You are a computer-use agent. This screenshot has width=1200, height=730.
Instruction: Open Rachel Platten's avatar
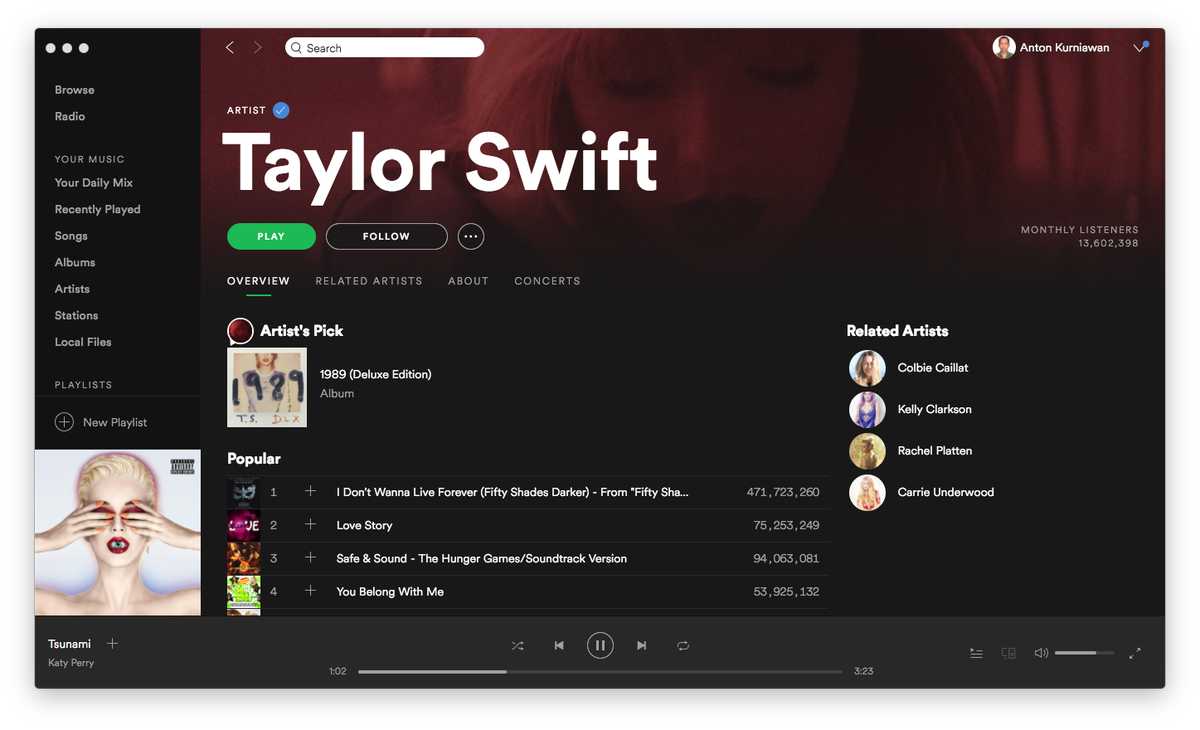(867, 451)
